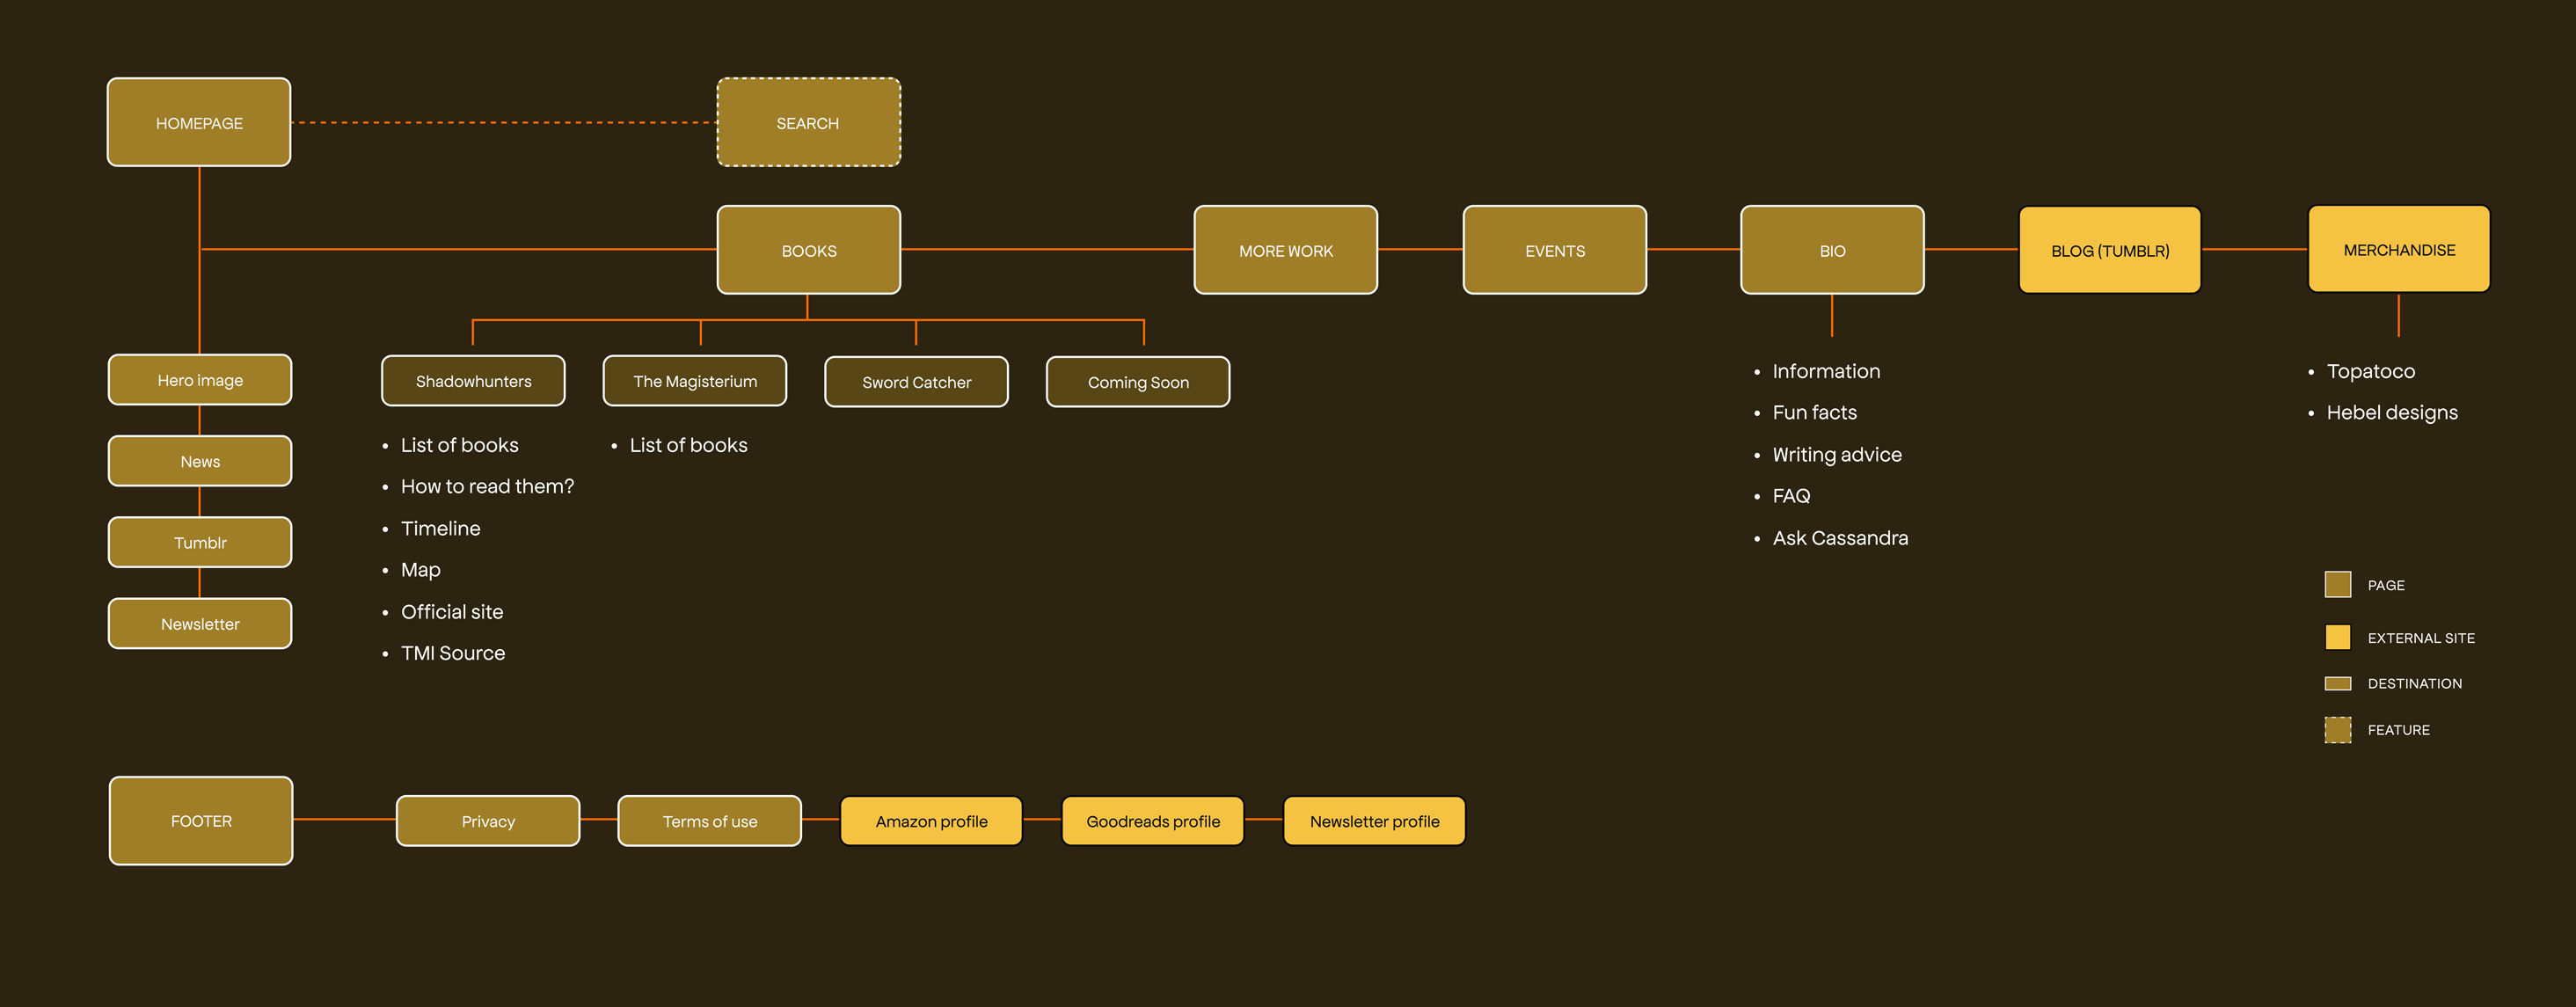Select the 'Hebel designs' bullet
The width and height of the screenshot is (2576, 1007).
coord(2392,412)
